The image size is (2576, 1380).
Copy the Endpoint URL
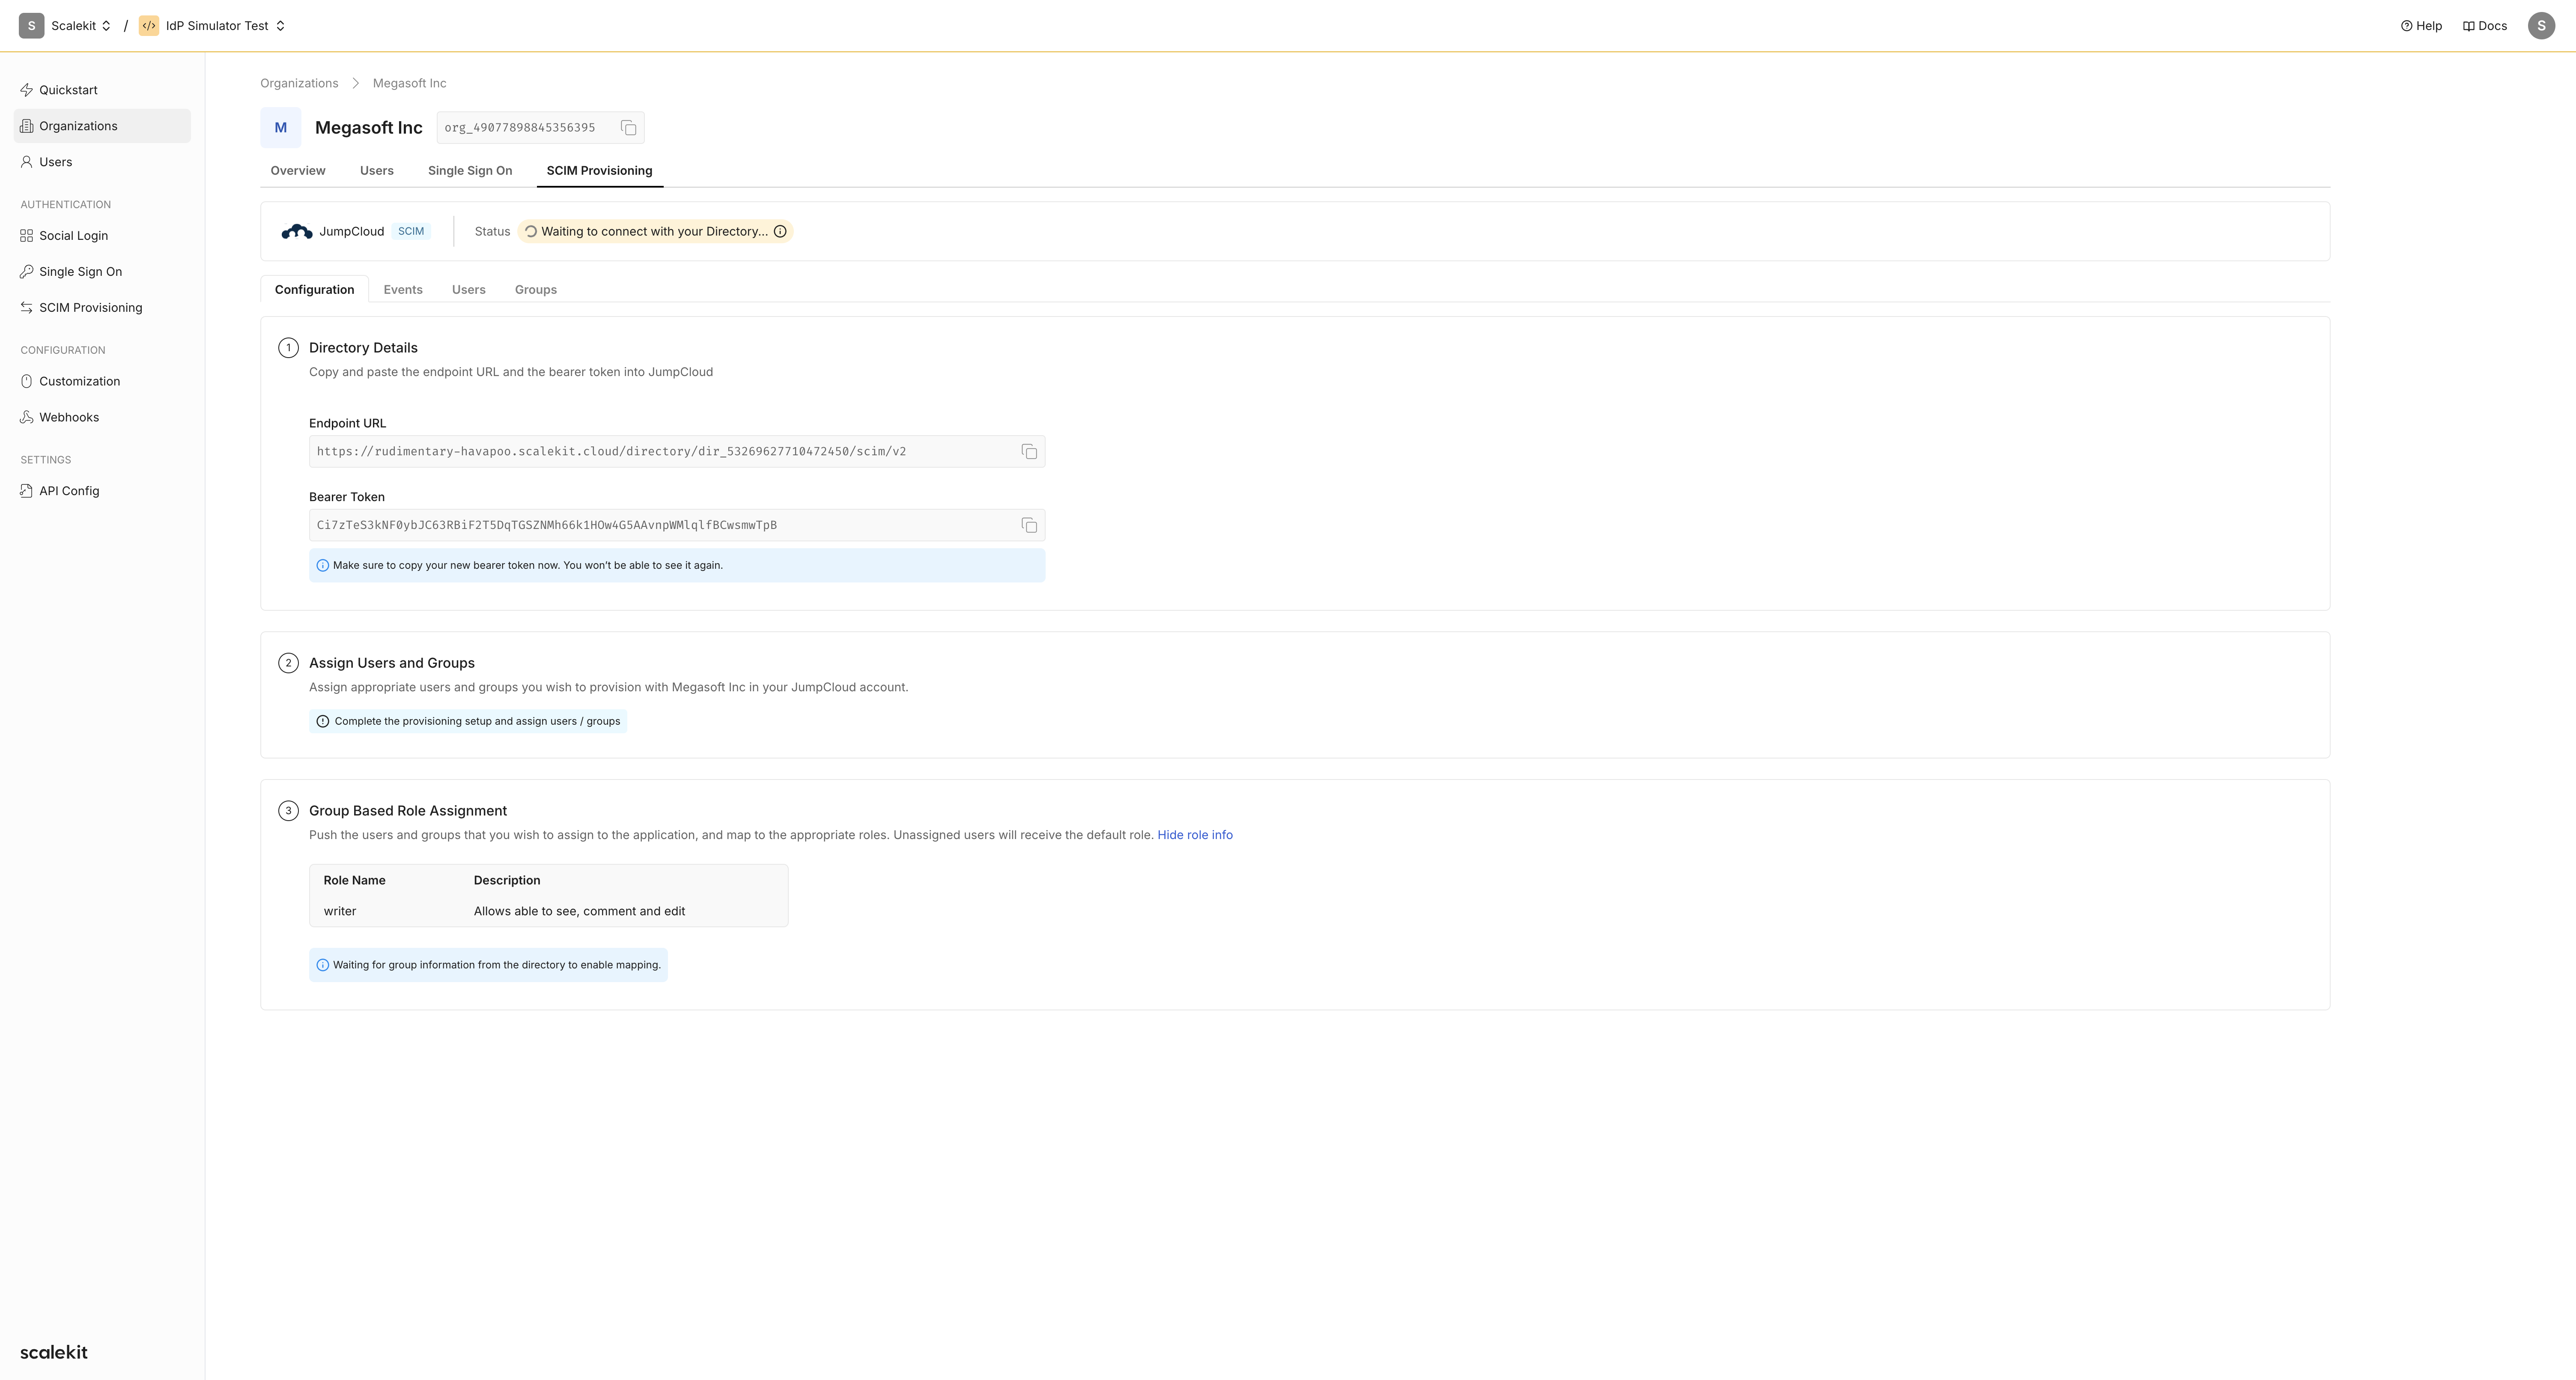pyautogui.click(x=1029, y=452)
